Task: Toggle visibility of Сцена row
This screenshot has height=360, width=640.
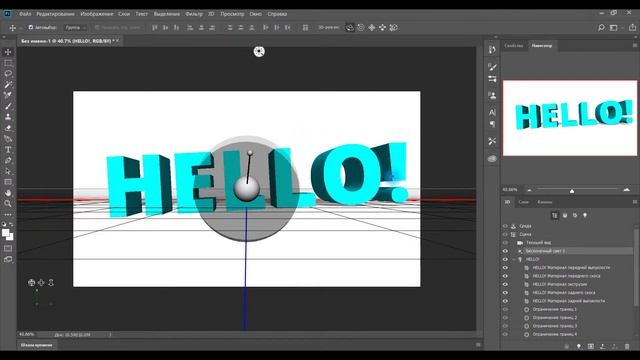Action: (505, 234)
